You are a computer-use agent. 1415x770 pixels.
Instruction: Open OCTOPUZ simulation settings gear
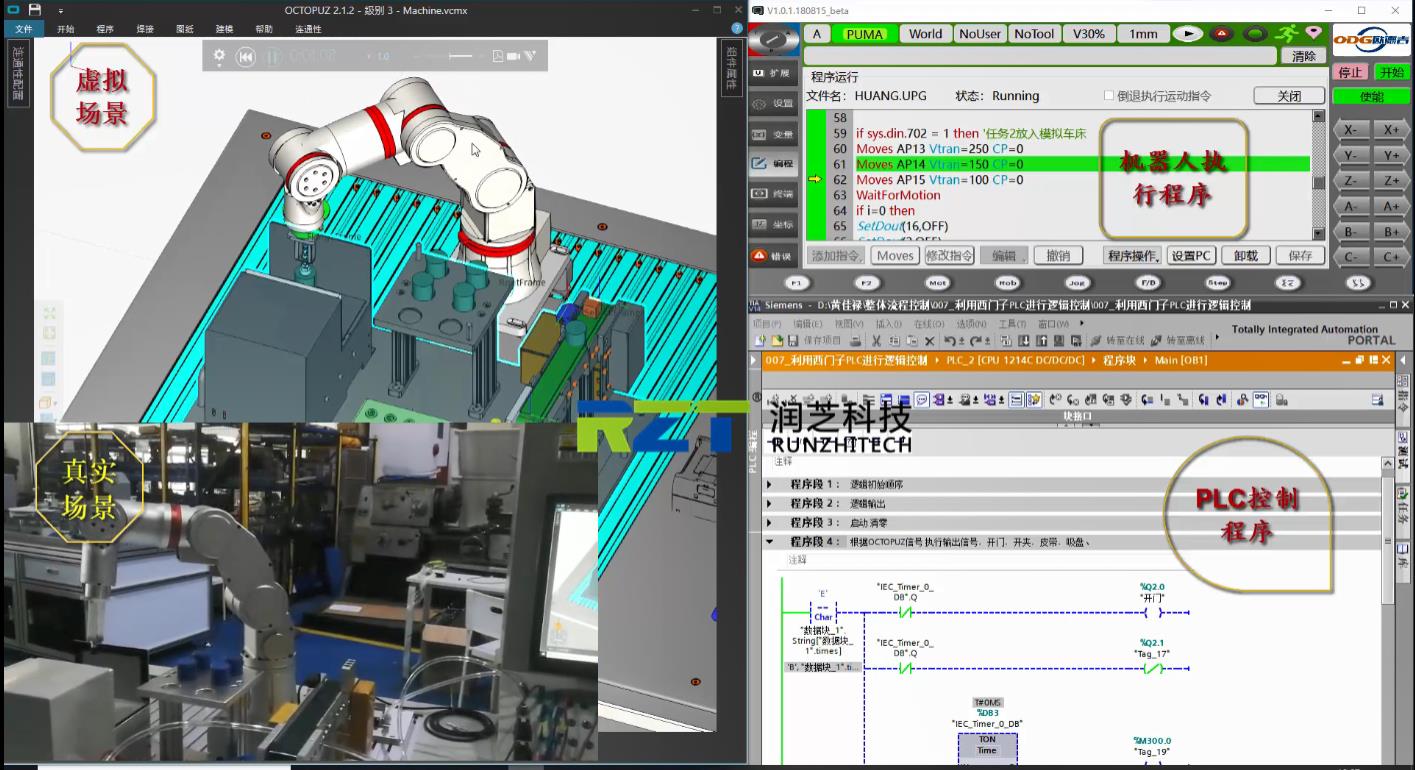tap(220, 56)
